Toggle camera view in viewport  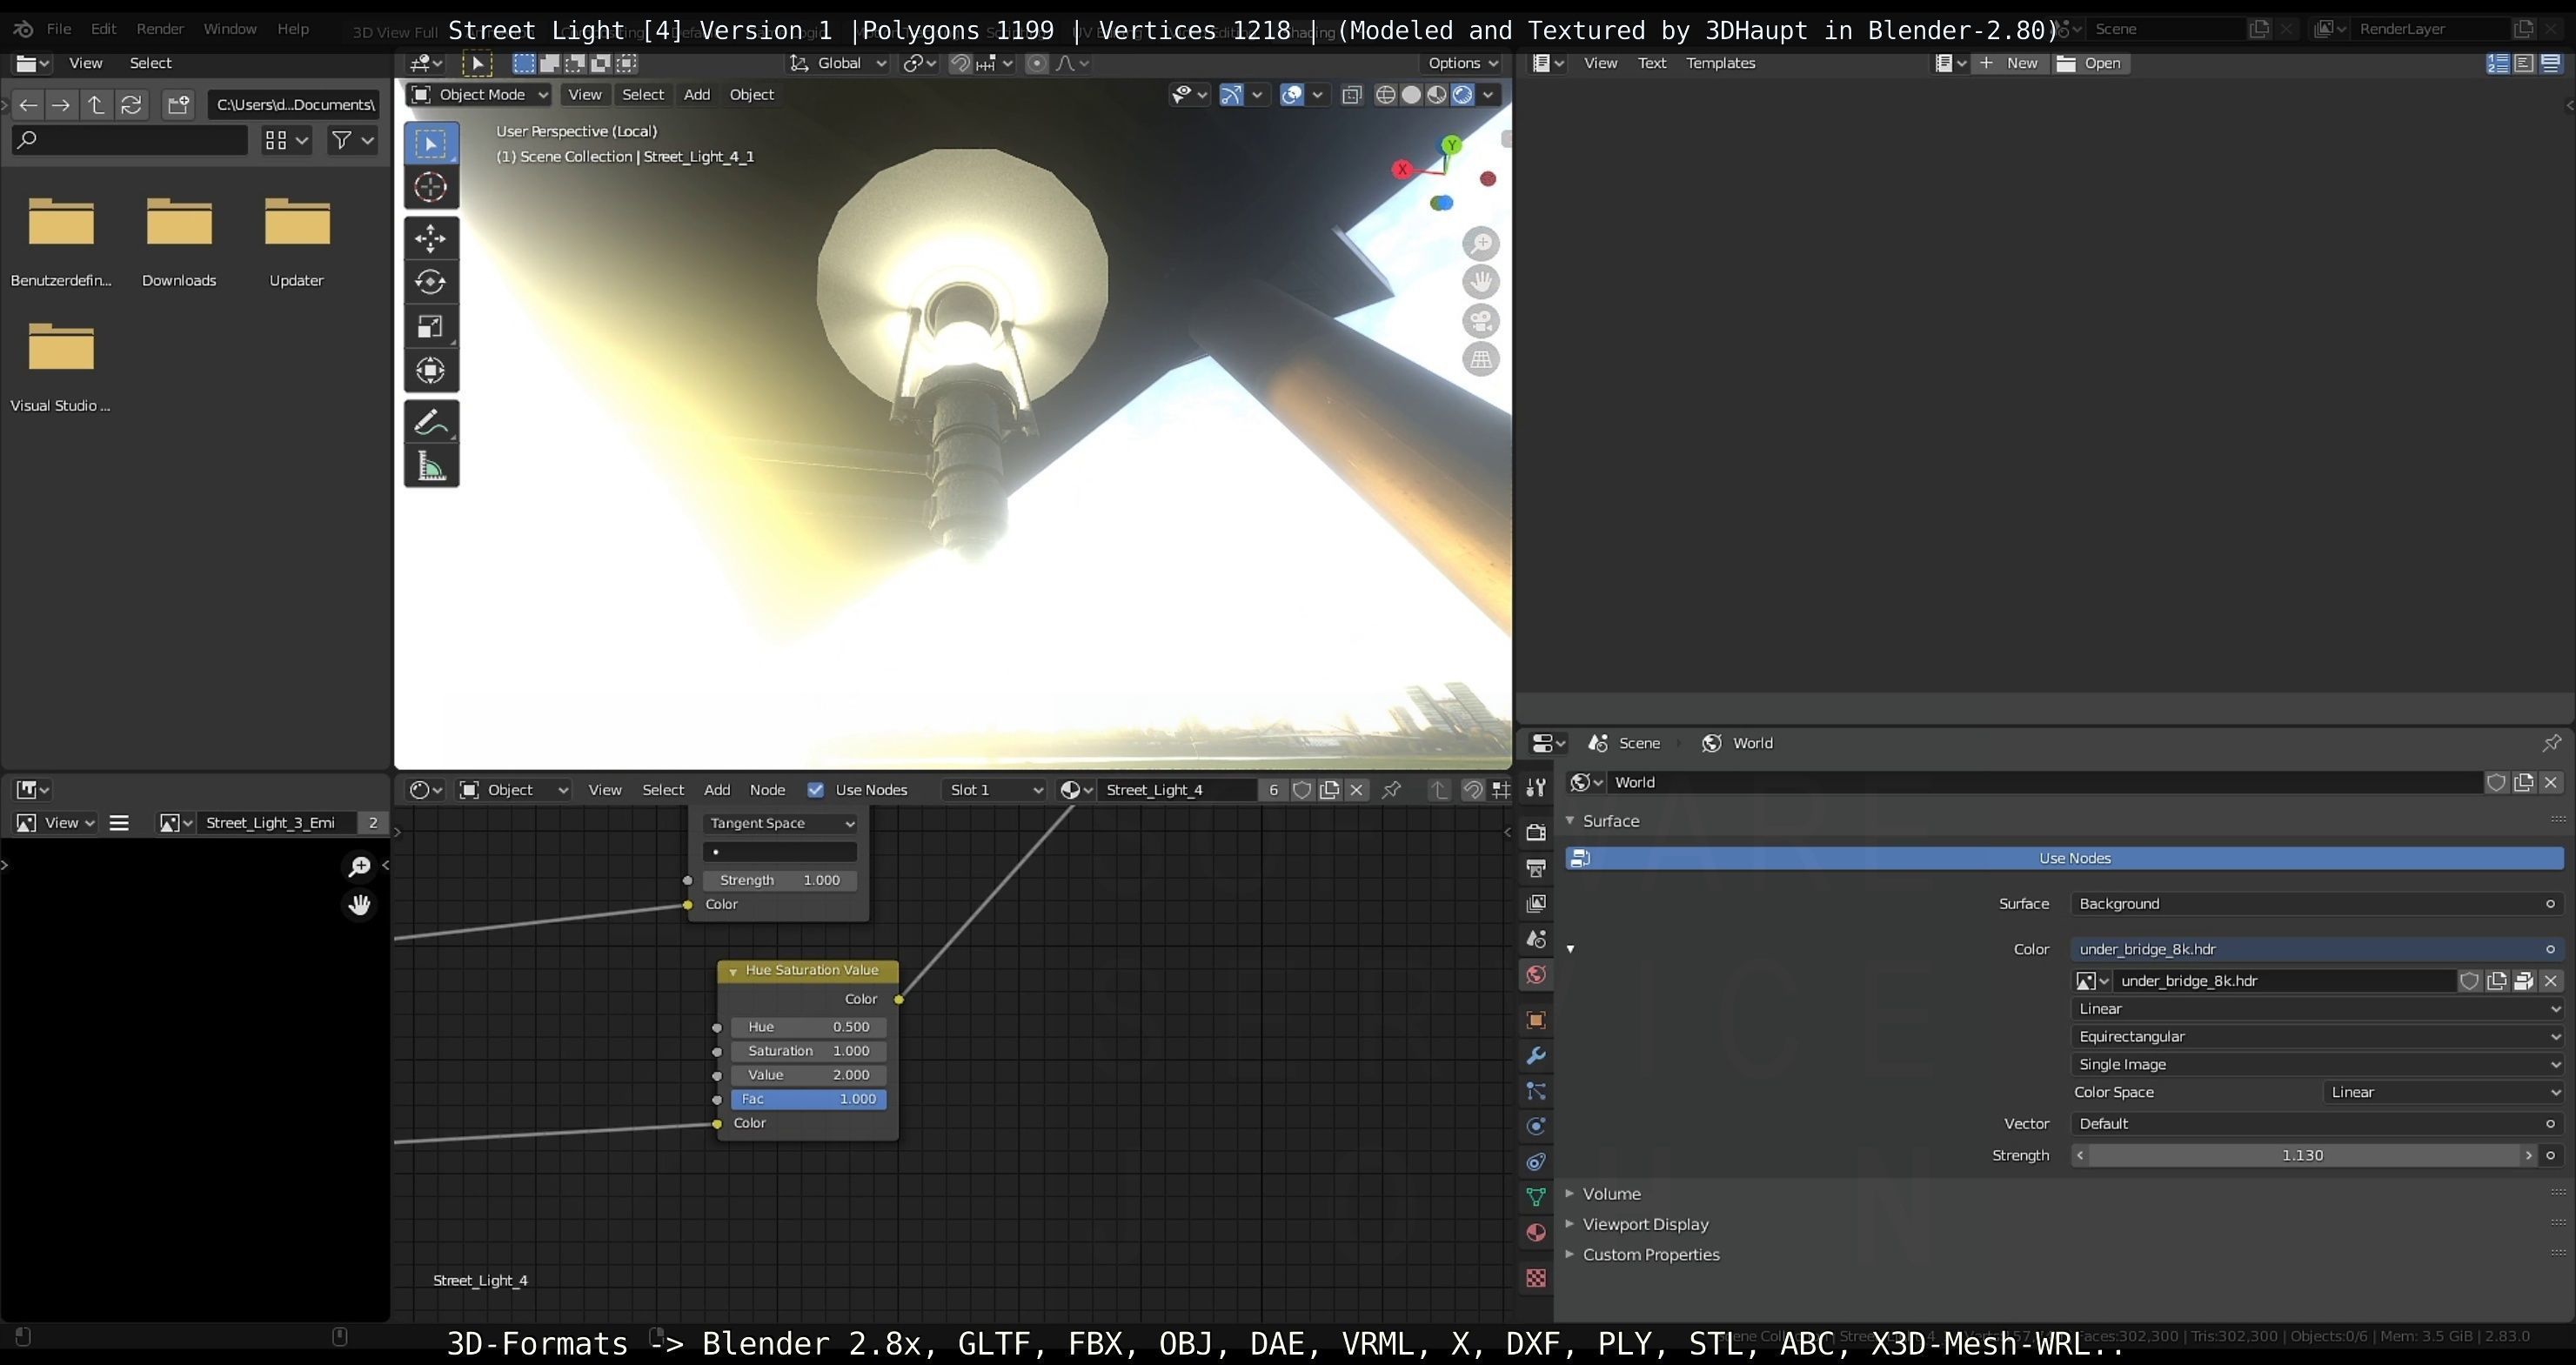pos(1481,321)
